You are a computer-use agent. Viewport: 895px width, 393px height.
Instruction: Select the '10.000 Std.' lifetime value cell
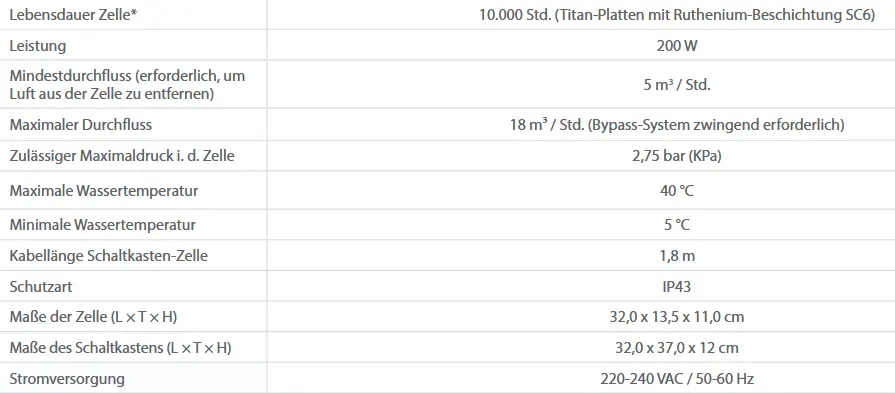(x=676, y=15)
